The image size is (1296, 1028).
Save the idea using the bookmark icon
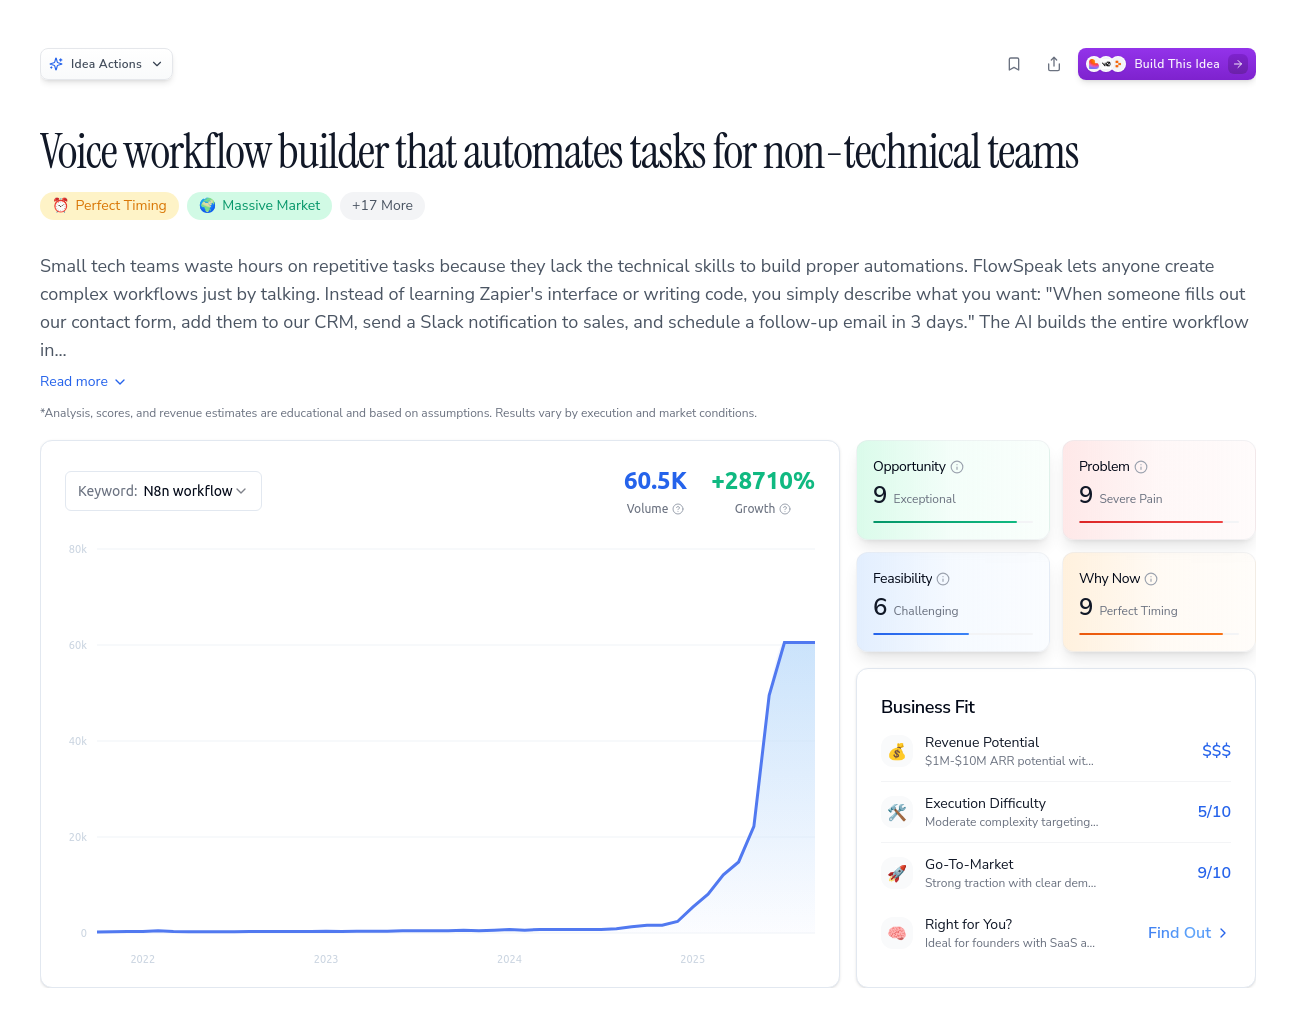(x=1014, y=63)
